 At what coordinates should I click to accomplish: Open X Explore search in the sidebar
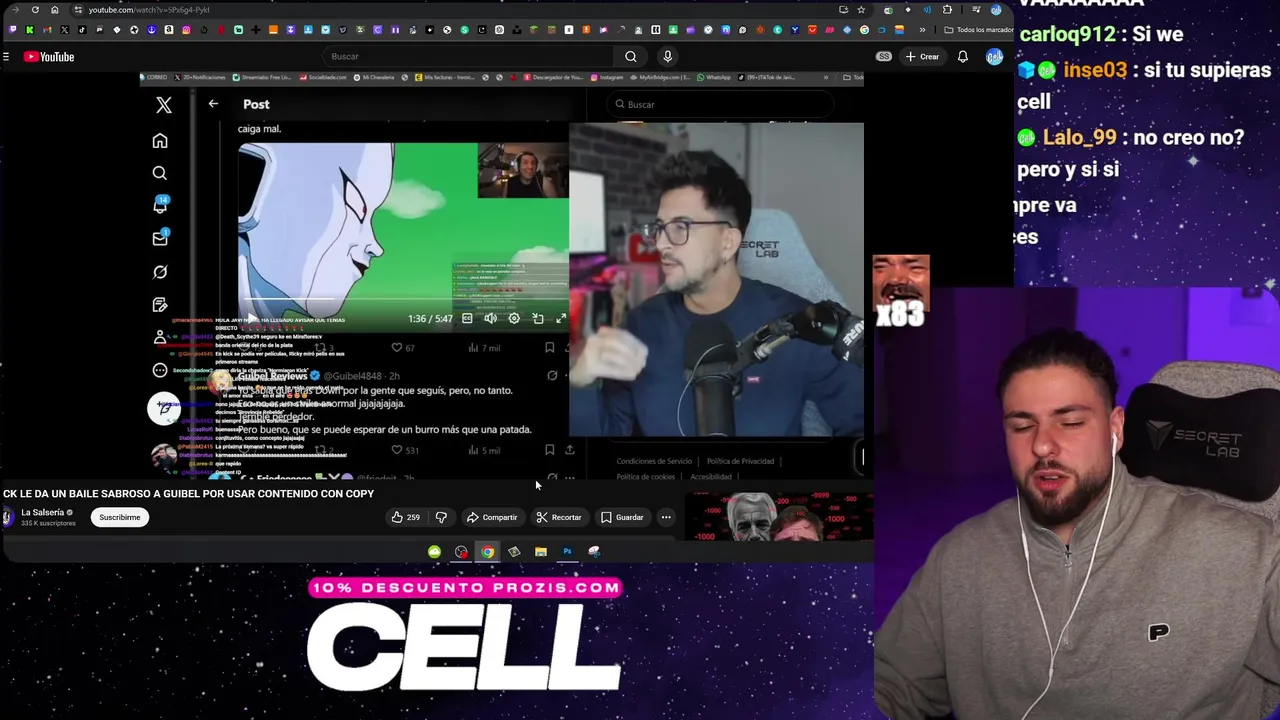(160, 174)
